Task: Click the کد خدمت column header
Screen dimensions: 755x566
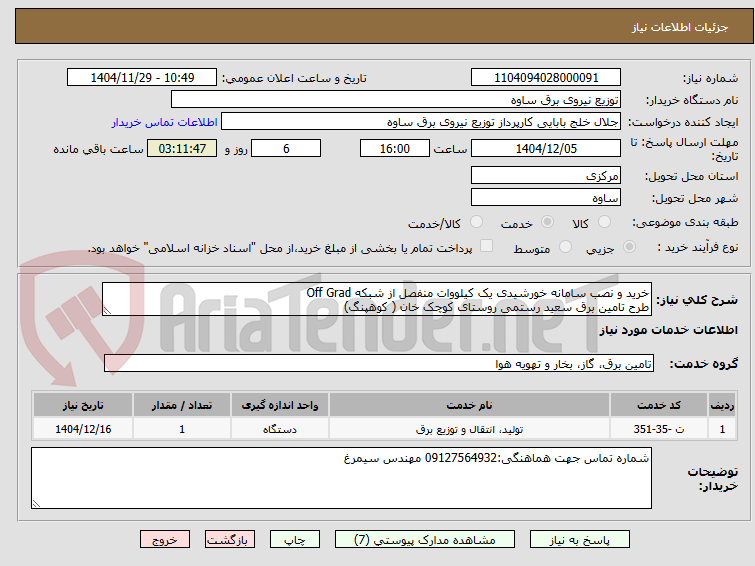Action: [659, 405]
